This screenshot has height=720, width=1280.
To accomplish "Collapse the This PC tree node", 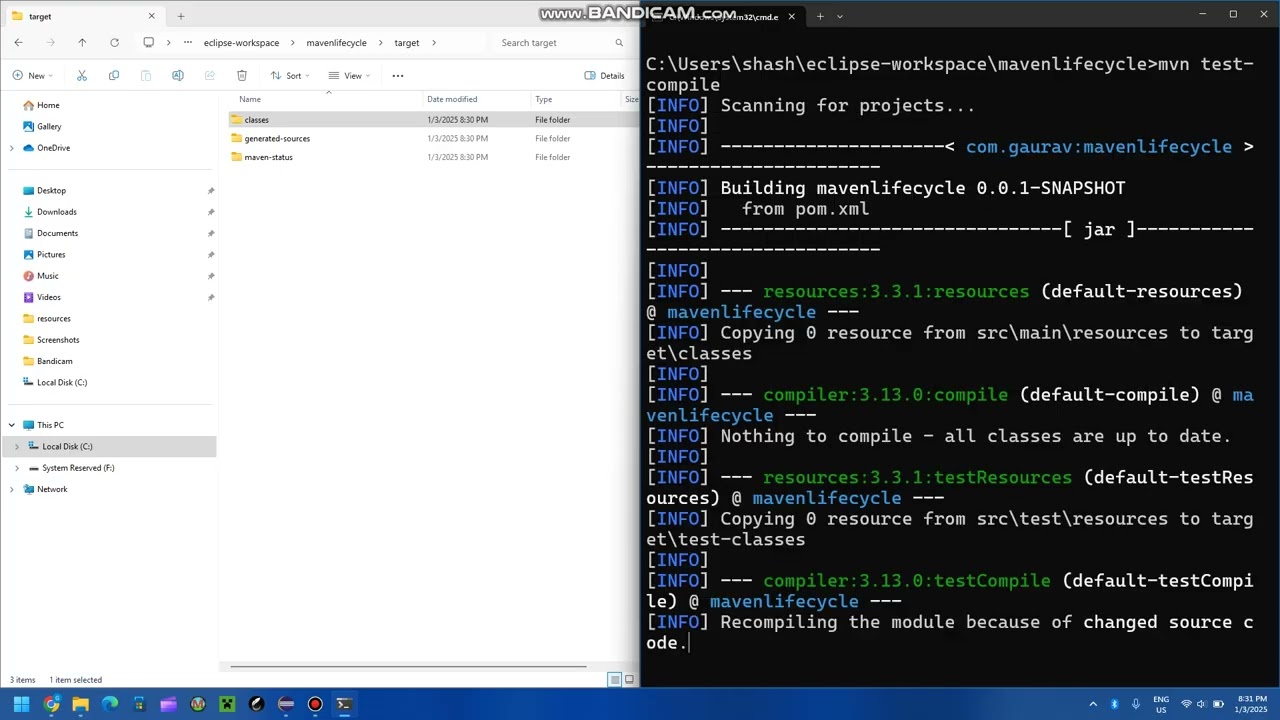I will point(11,425).
